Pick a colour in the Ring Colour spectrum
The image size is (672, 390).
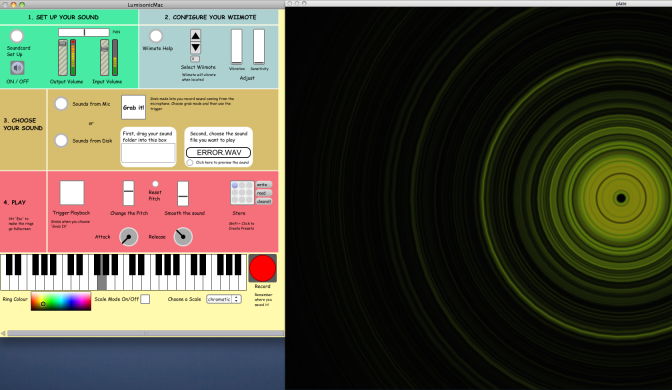tap(61, 301)
